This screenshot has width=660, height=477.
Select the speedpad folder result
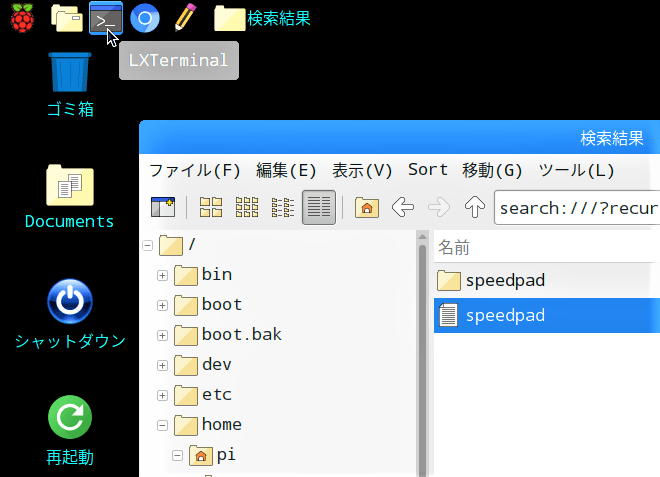click(x=547, y=281)
